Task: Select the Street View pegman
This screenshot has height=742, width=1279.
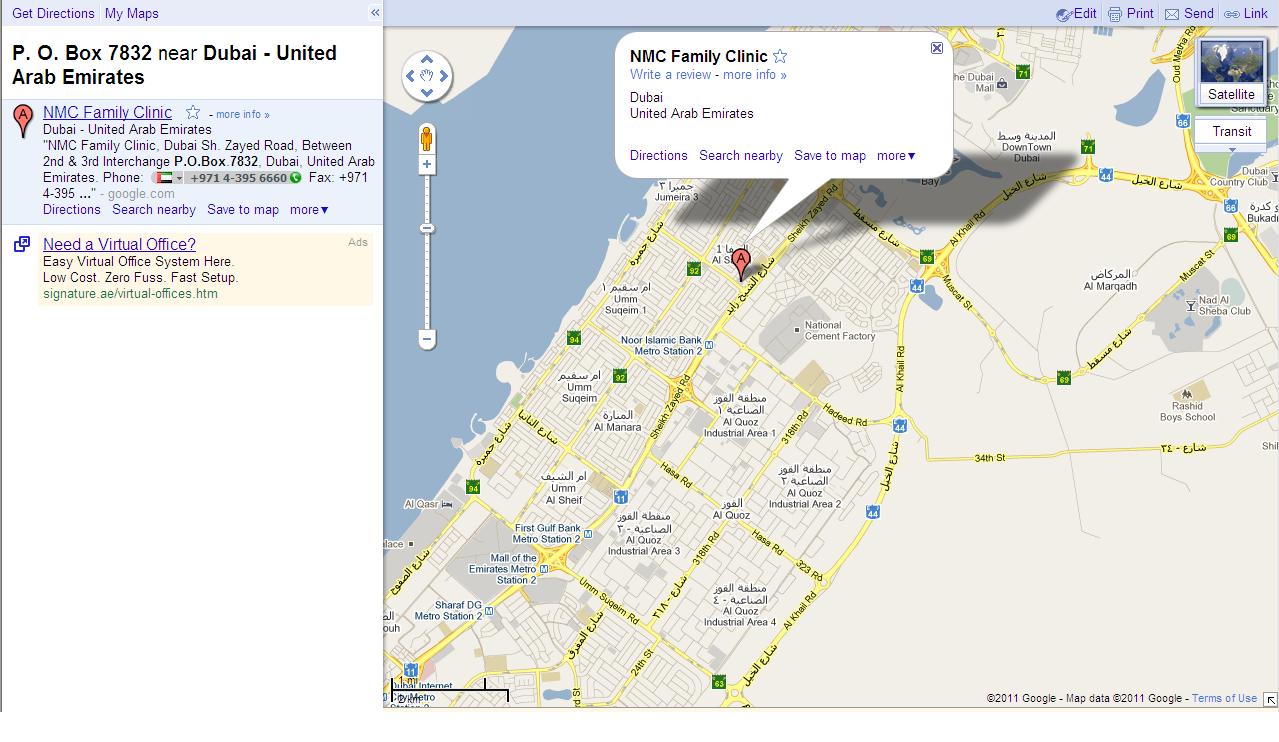Action: pos(427,138)
